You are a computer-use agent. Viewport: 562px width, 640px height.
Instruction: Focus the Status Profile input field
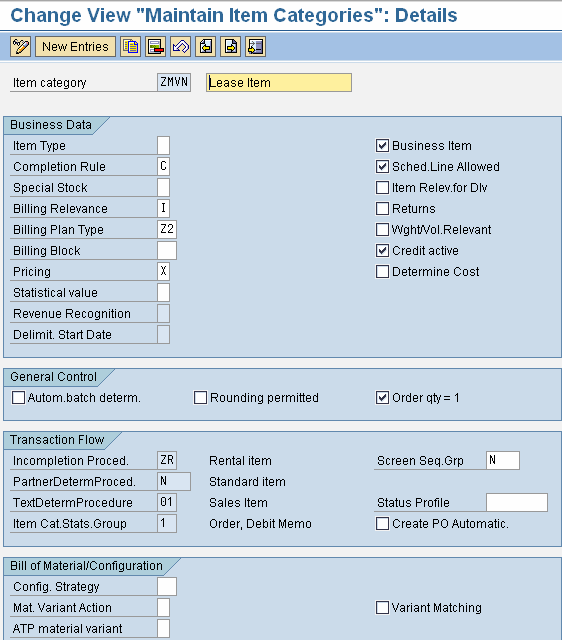tap(517, 502)
